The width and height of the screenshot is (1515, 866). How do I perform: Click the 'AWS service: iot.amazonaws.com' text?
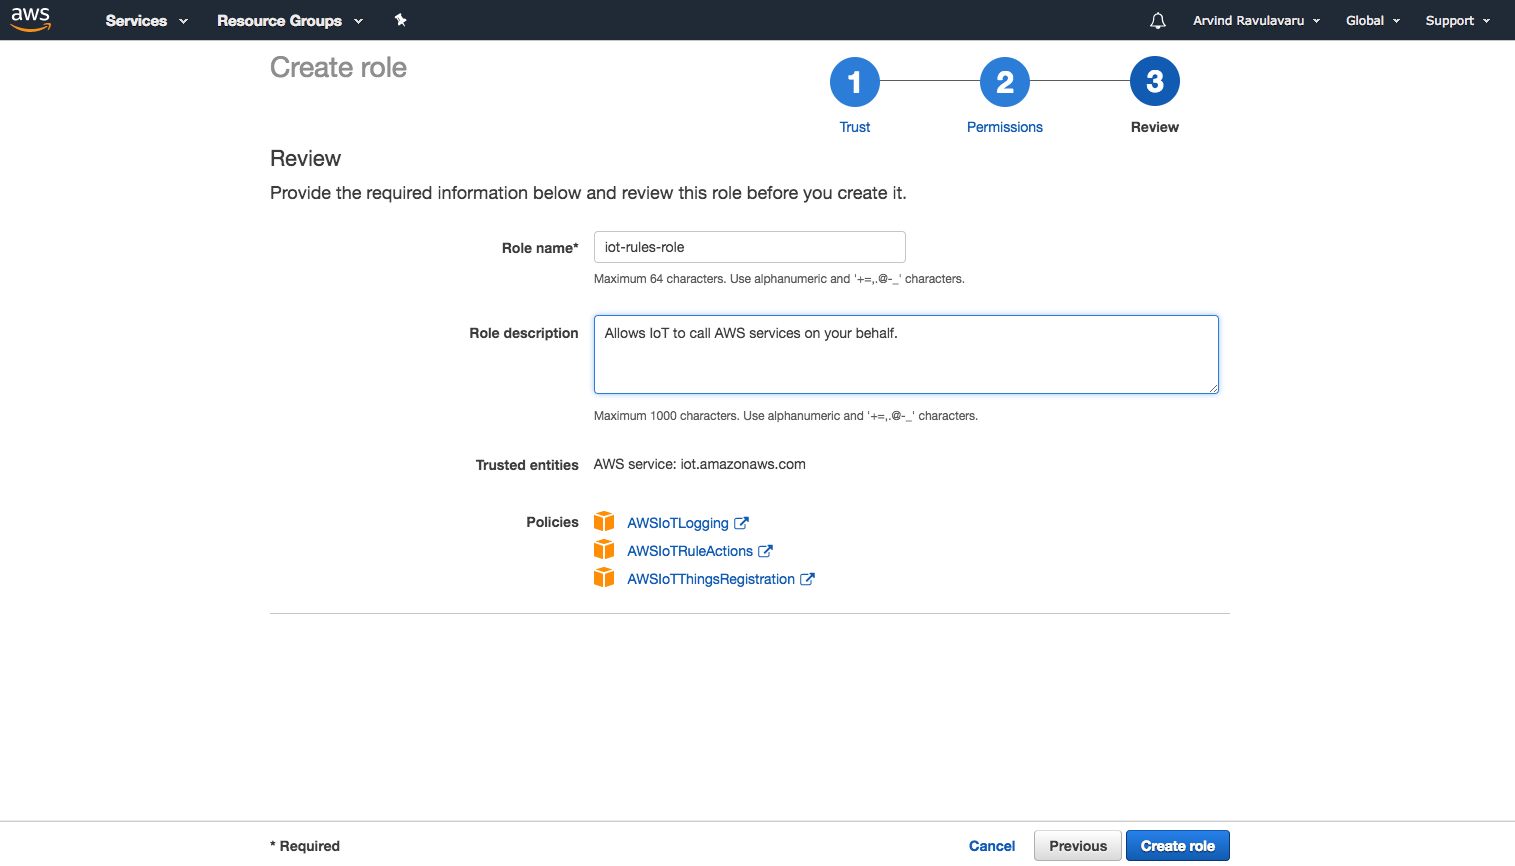(700, 464)
